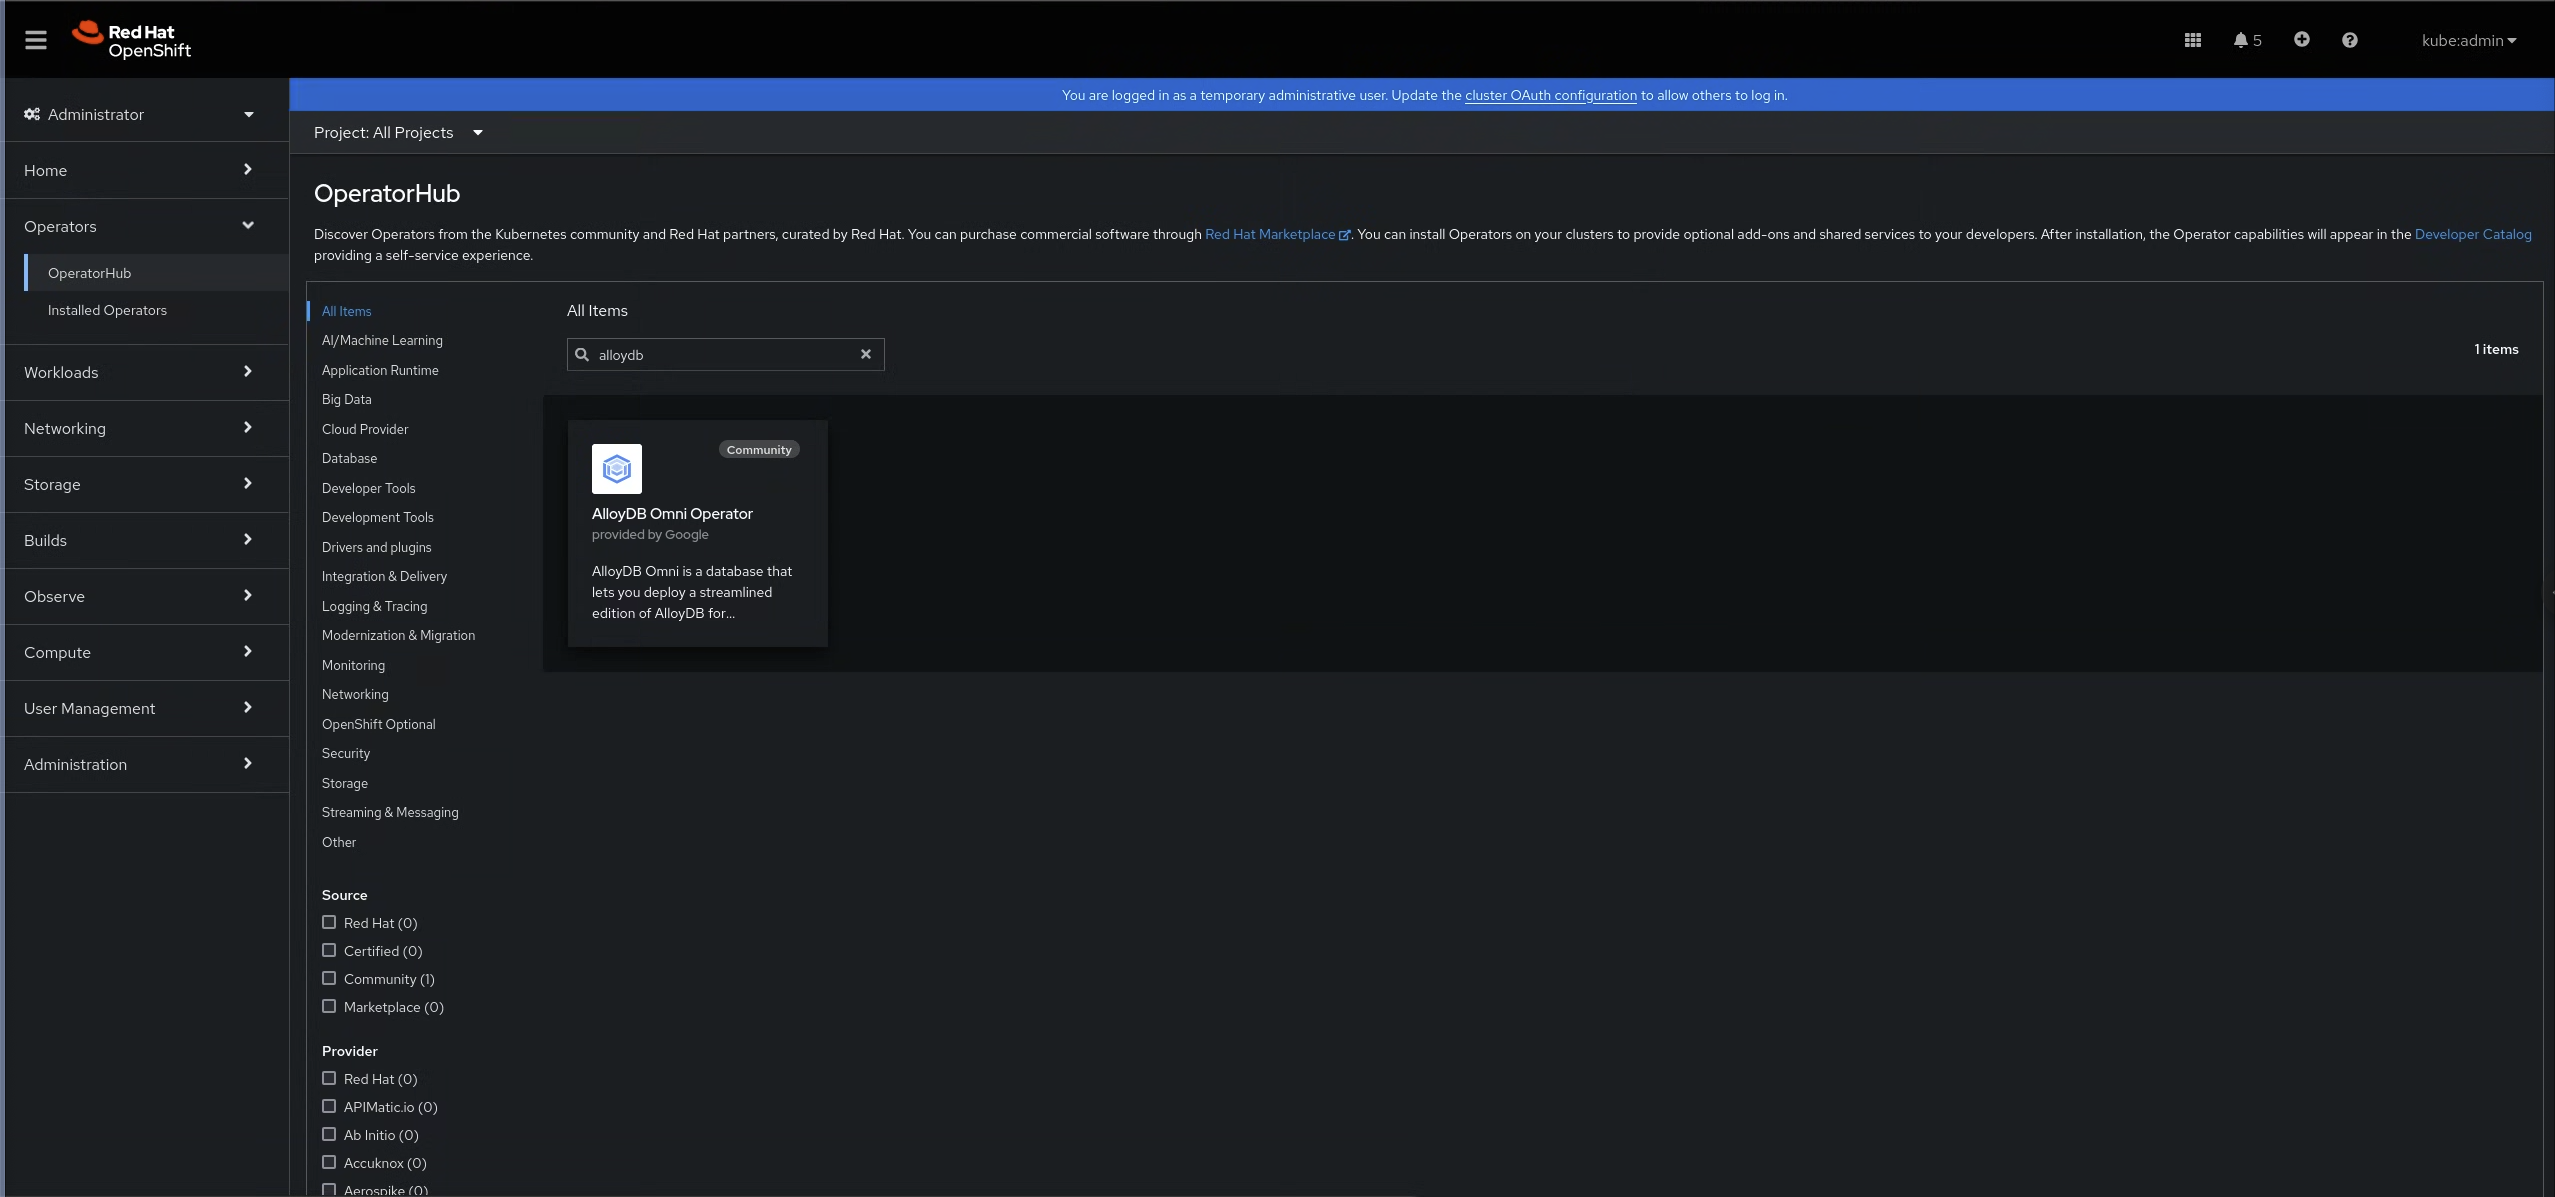Click the Red Hat OpenShift logo
This screenshot has width=2555, height=1197.
(x=131, y=40)
